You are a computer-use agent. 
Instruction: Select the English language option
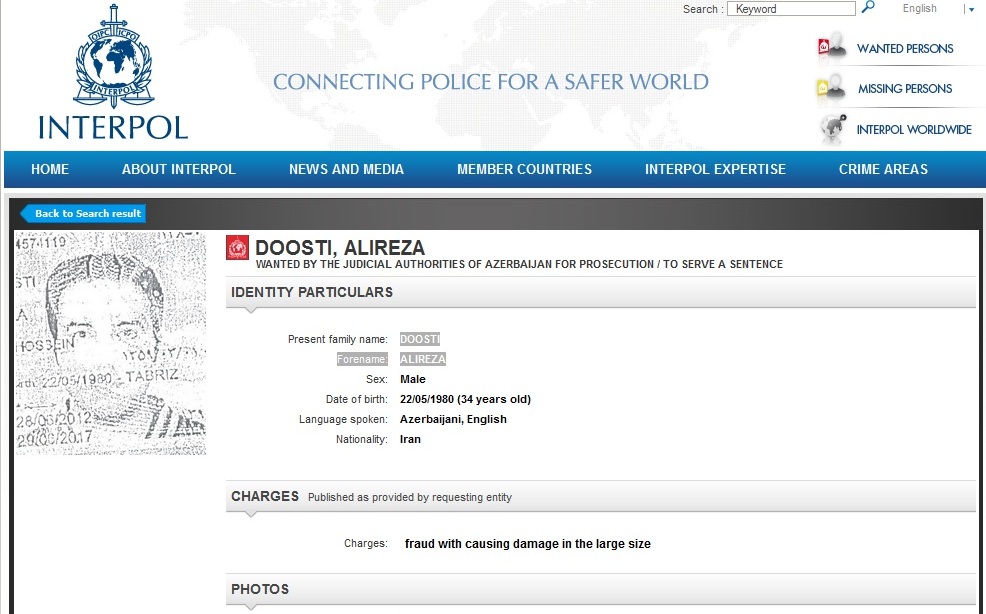919,8
